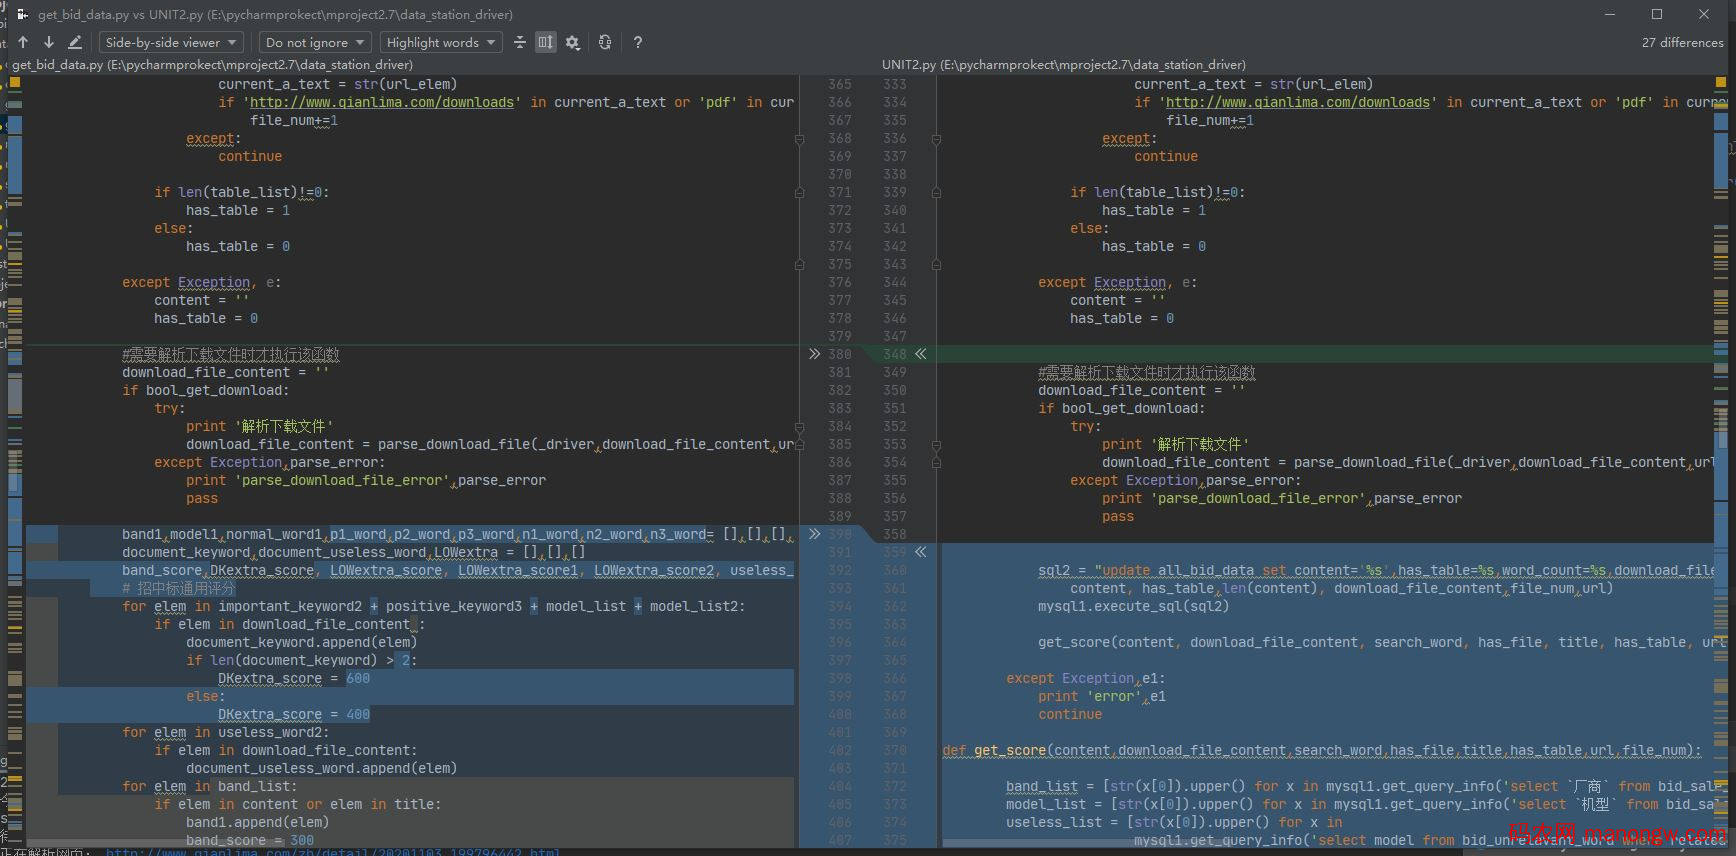Viewport: 1736px width, 856px height.
Task: Apply left change at line 380 rightward
Action: click(x=814, y=354)
